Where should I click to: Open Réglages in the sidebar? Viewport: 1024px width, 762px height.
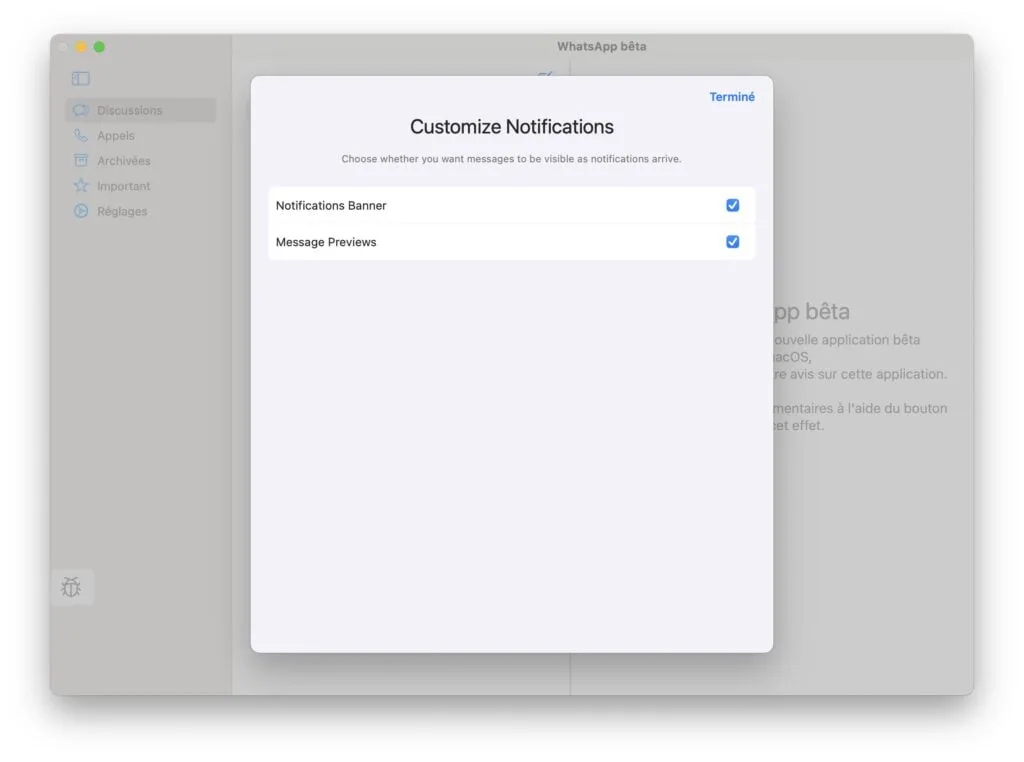pos(140,211)
